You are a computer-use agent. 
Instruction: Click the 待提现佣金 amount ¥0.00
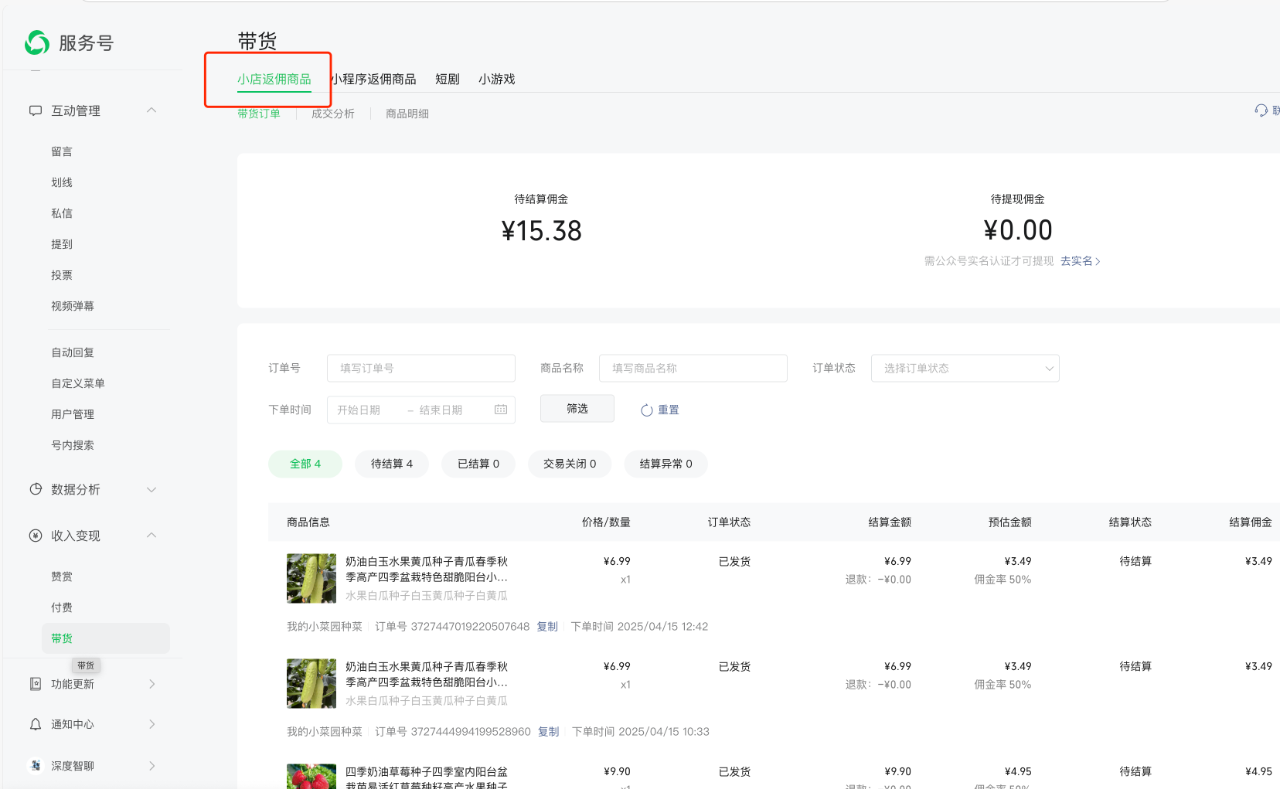[x=1018, y=231]
